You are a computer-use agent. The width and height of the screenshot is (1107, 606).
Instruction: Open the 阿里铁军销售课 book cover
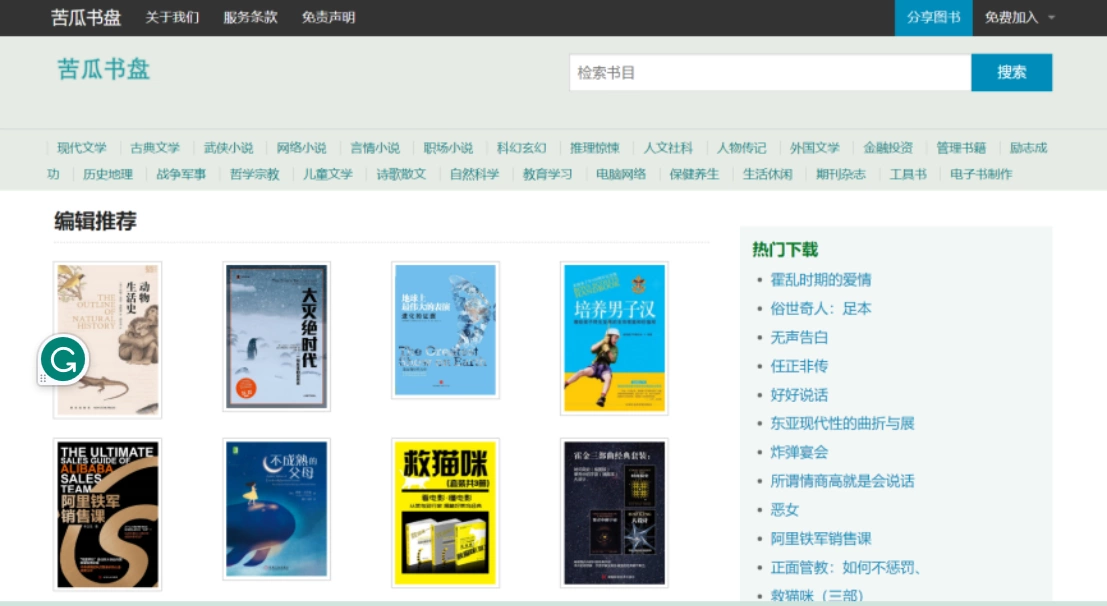click(x=107, y=514)
